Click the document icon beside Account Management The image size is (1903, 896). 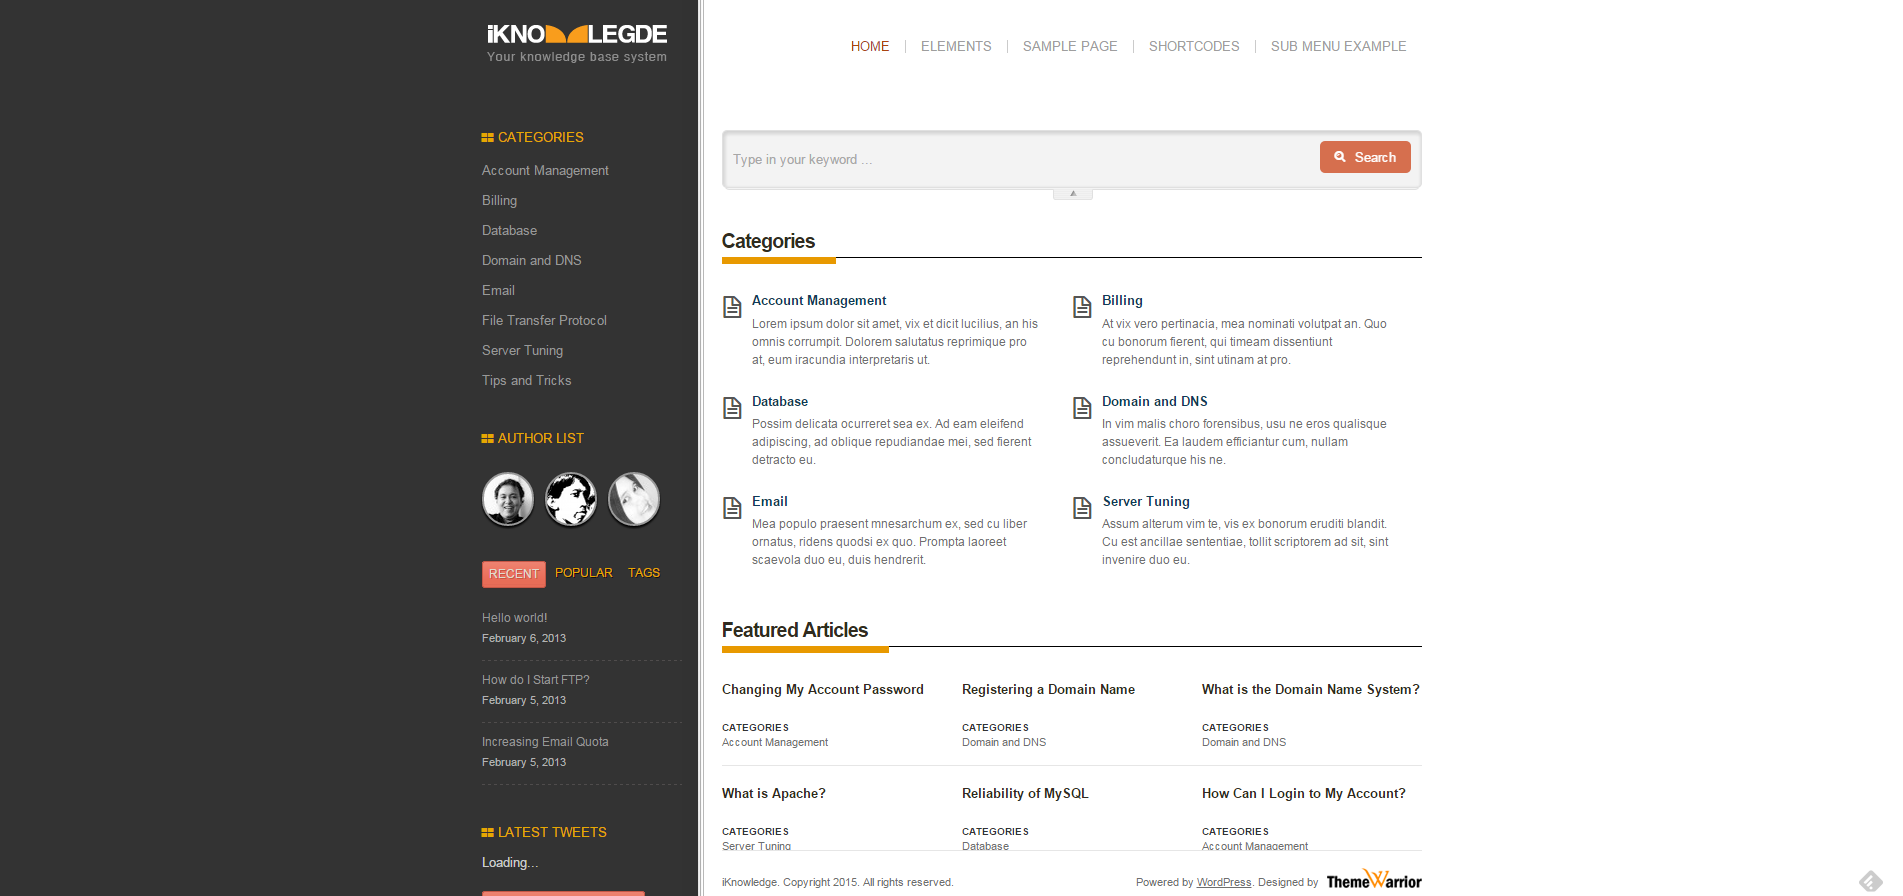coord(732,307)
